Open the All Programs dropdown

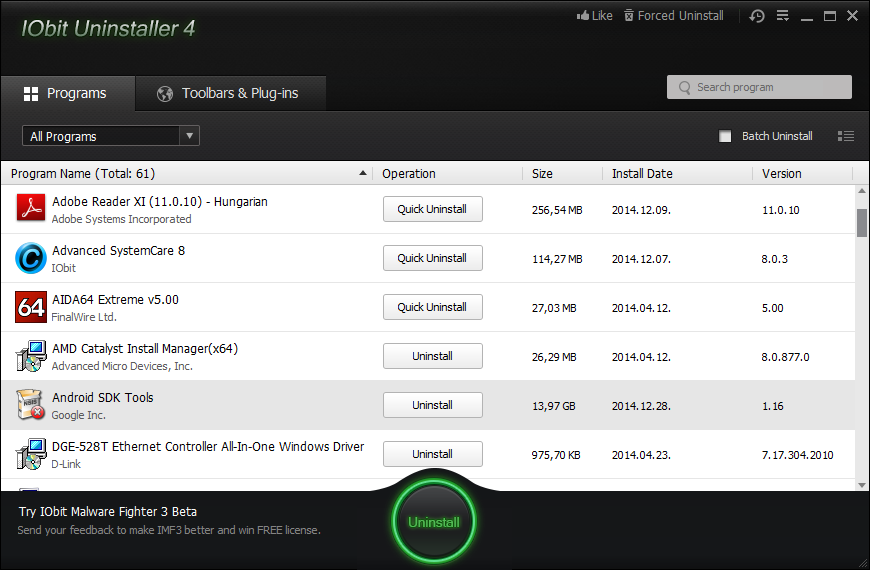110,136
